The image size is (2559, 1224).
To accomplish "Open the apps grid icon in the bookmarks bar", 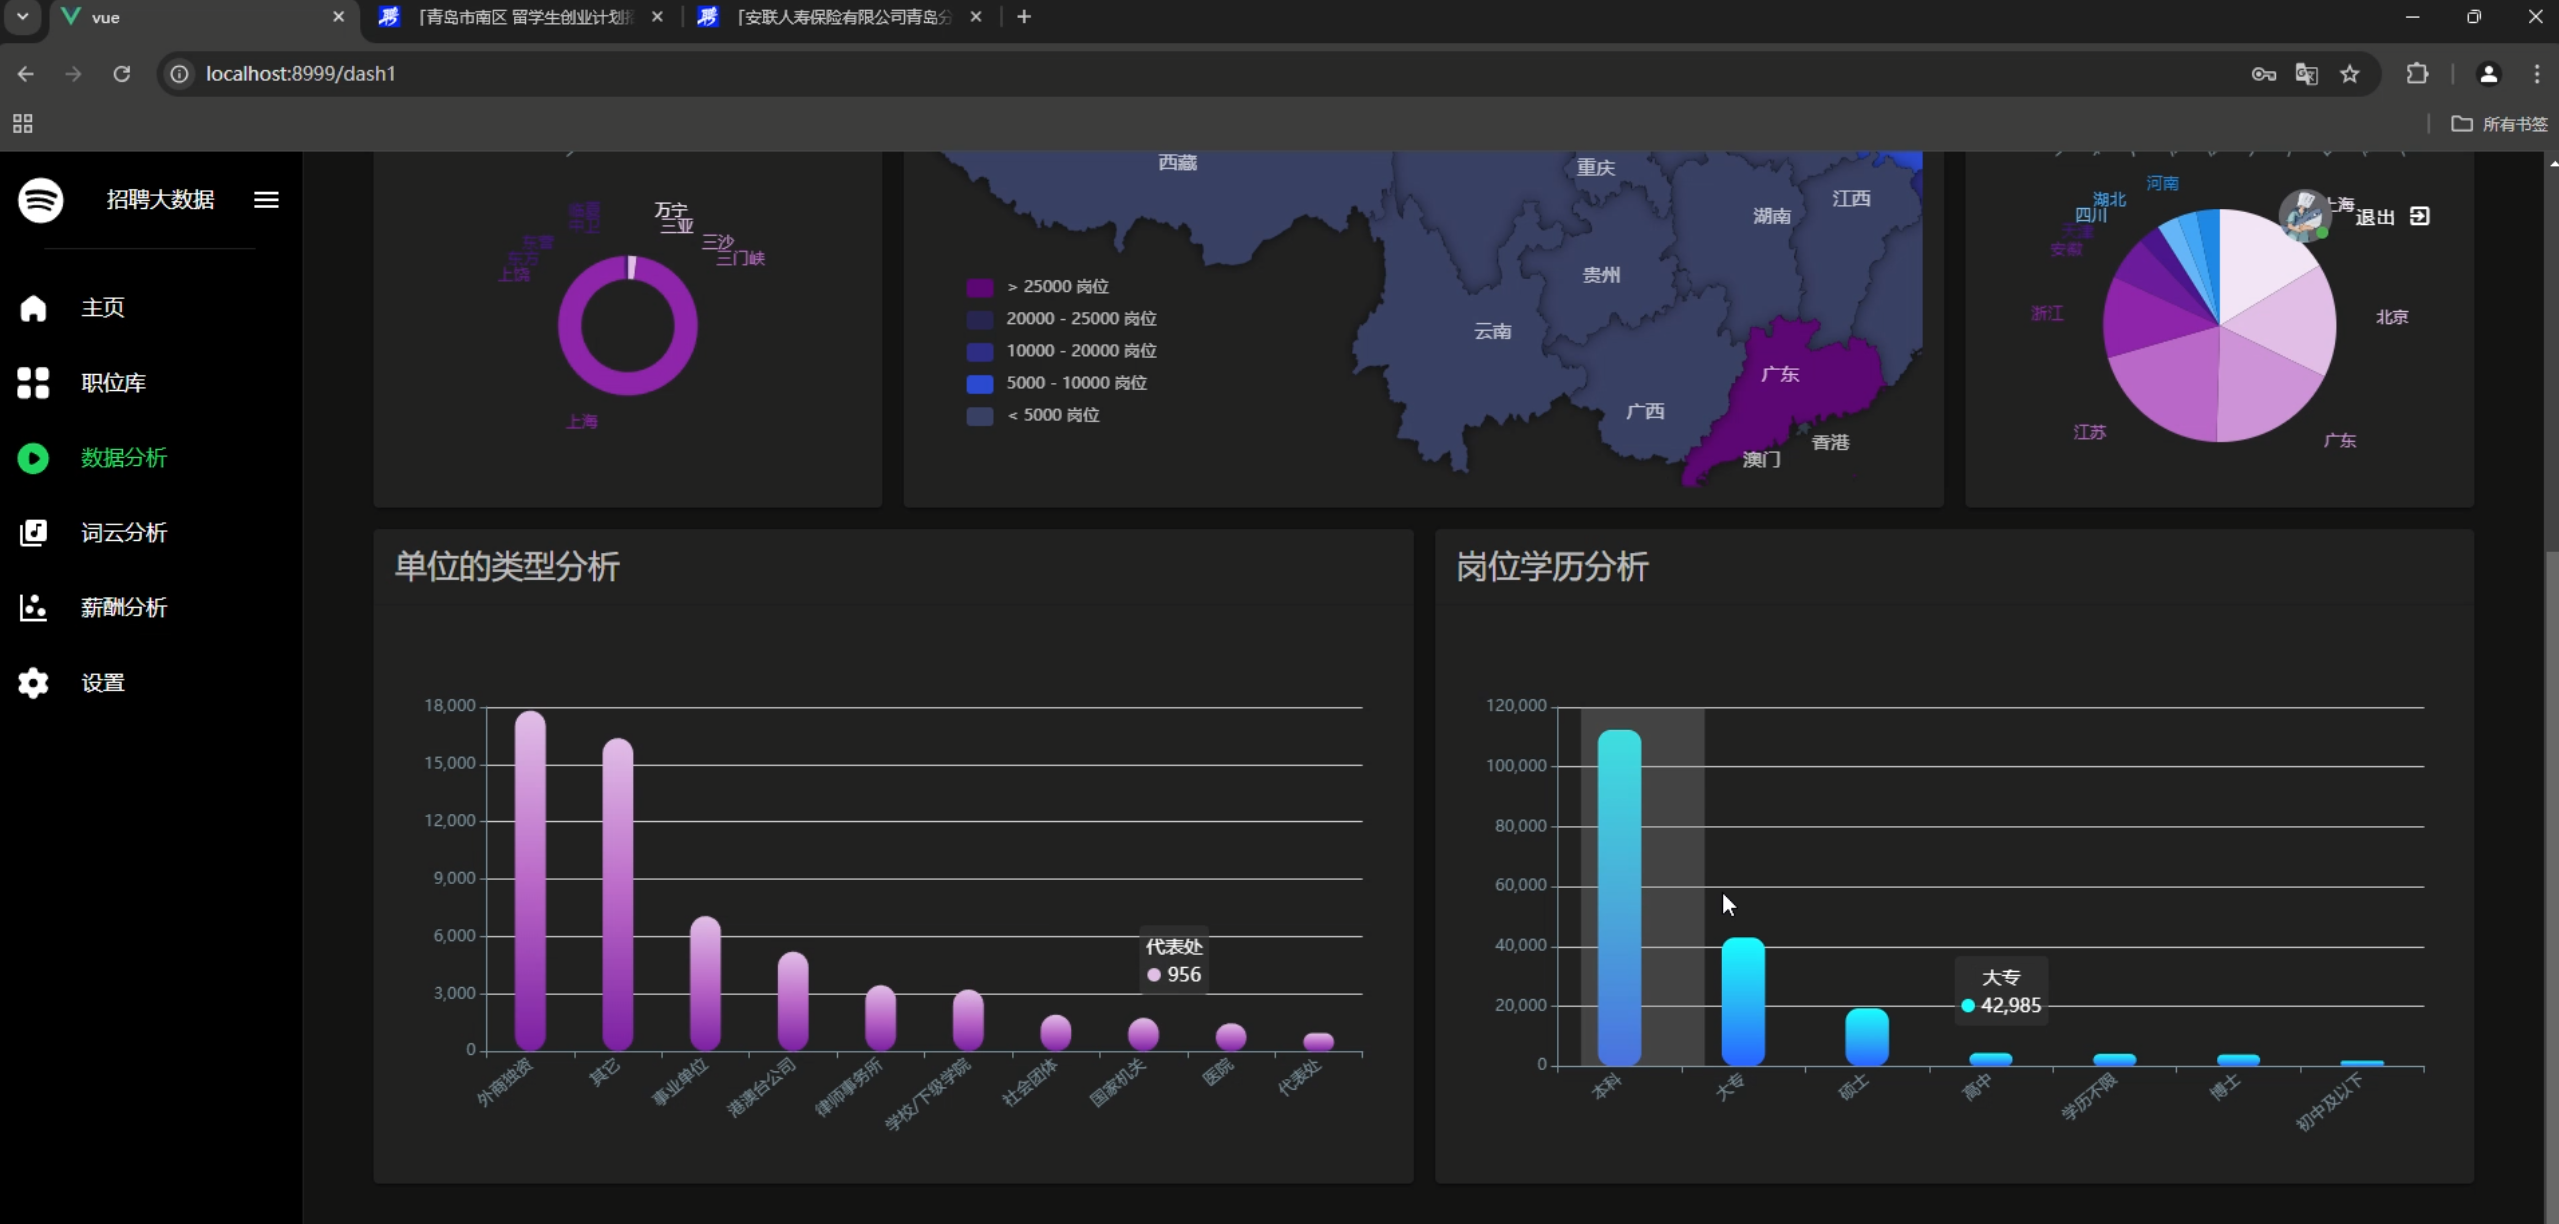I will (22, 124).
